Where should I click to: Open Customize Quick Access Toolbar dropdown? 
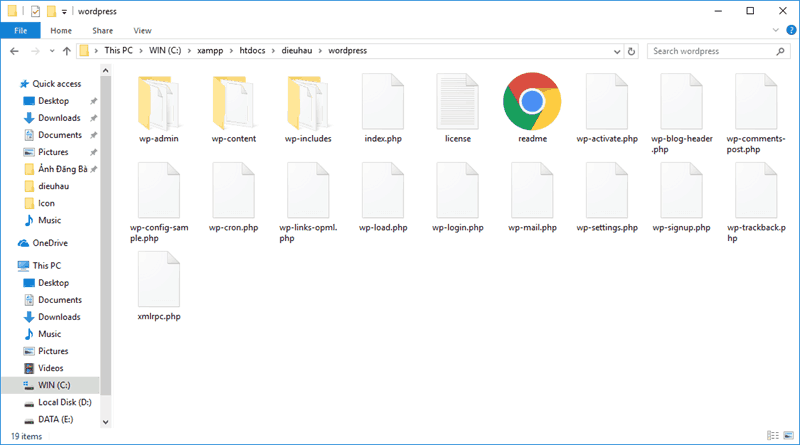click(x=64, y=12)
